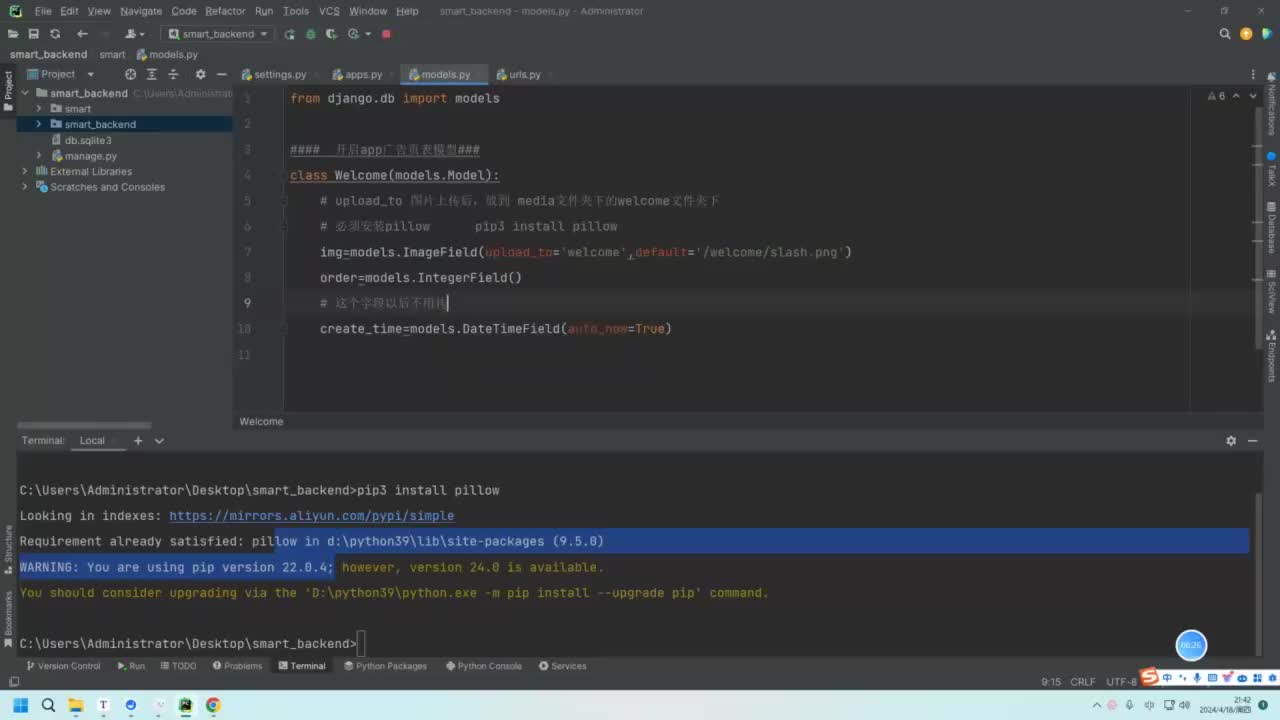Toggle the Structure tool window
Viewport: 1280px width, 720px height.
pos(8,548)
